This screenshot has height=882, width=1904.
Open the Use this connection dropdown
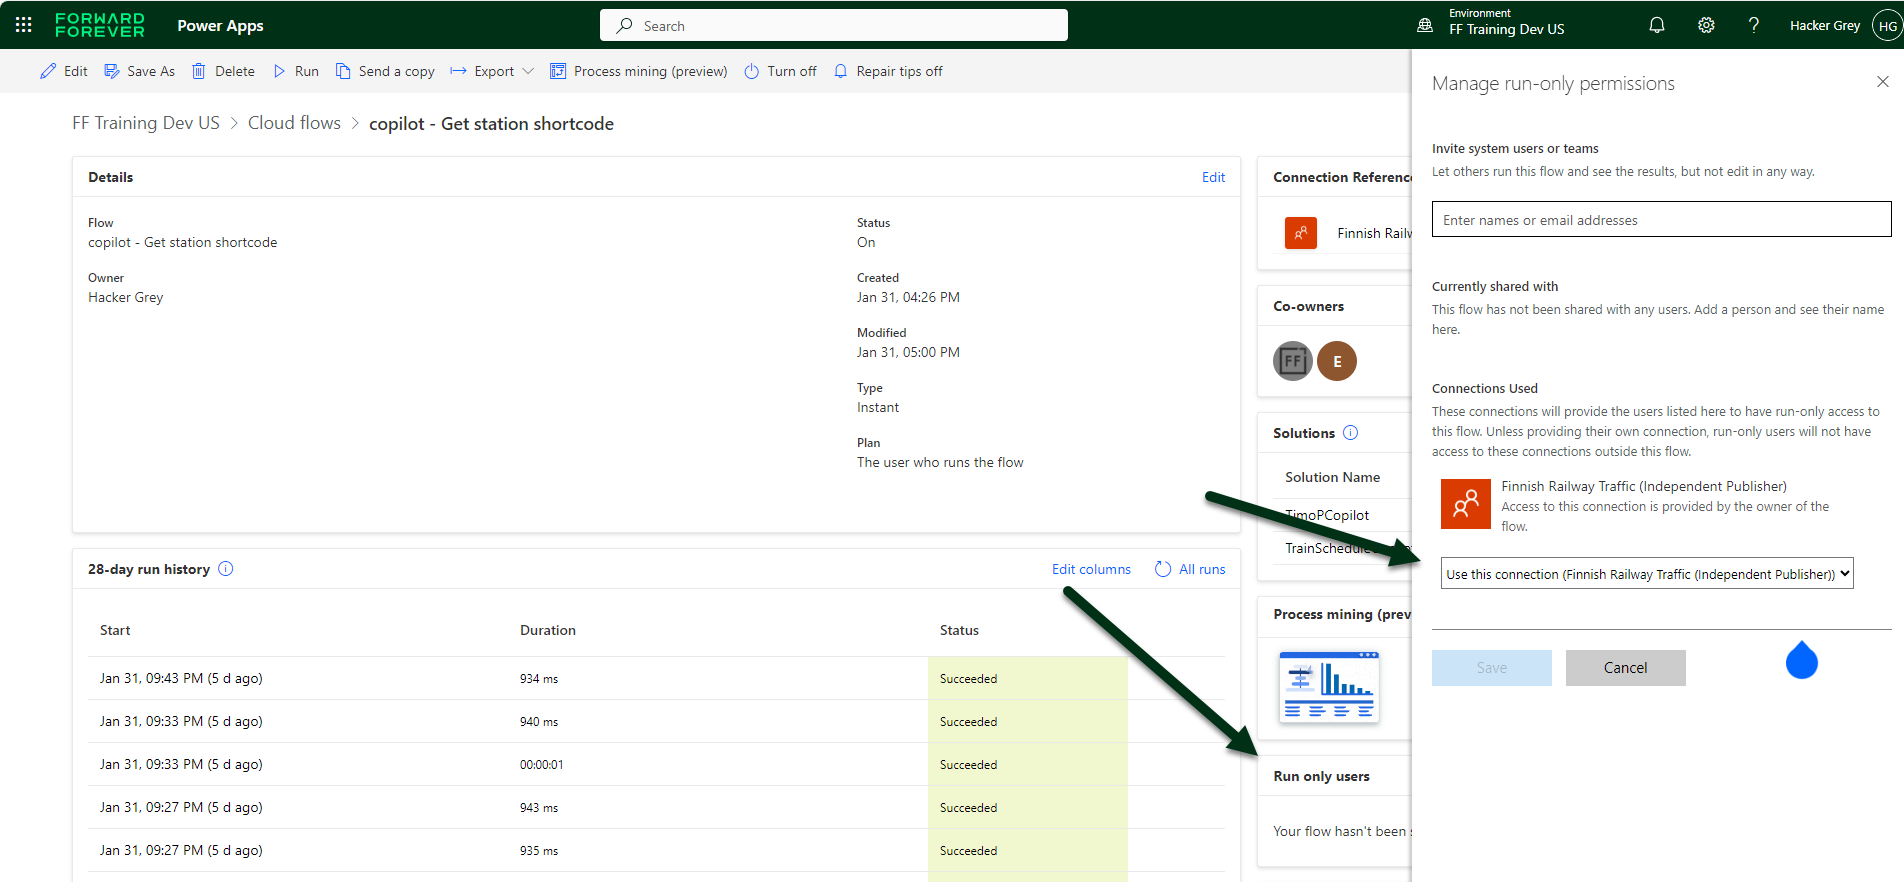1646,574
